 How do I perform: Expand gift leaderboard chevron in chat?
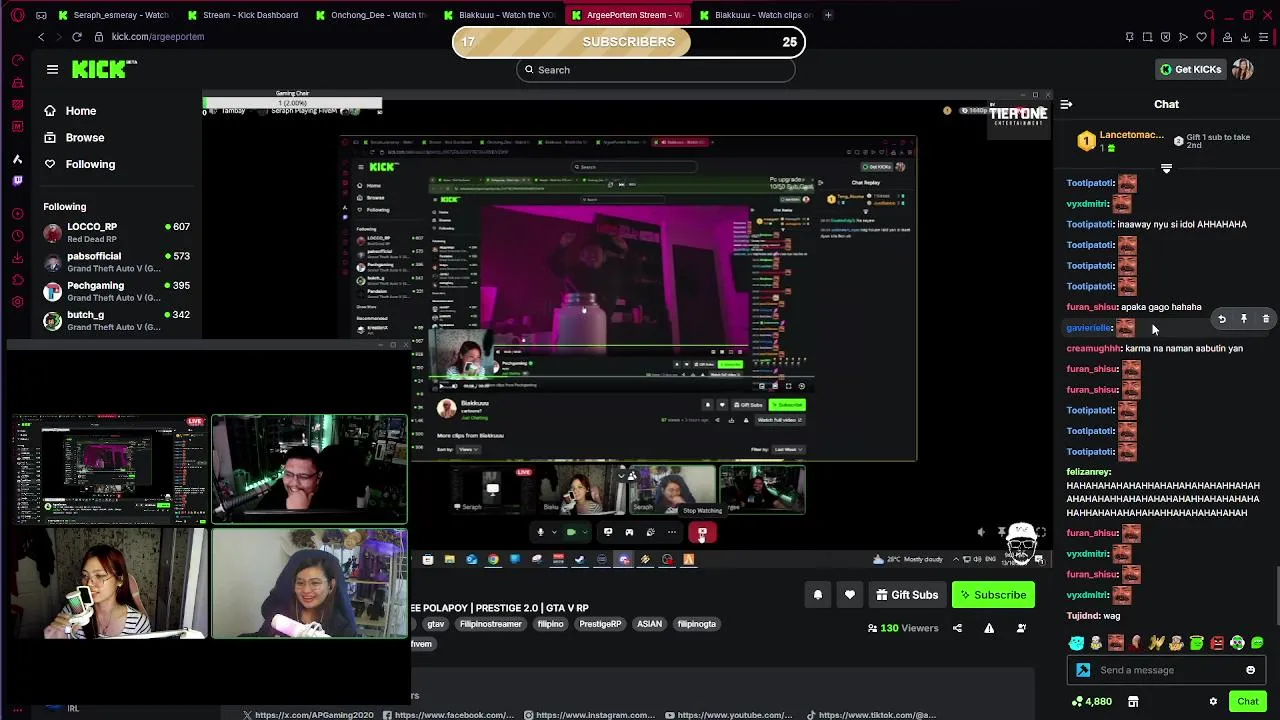[1166, 169]
